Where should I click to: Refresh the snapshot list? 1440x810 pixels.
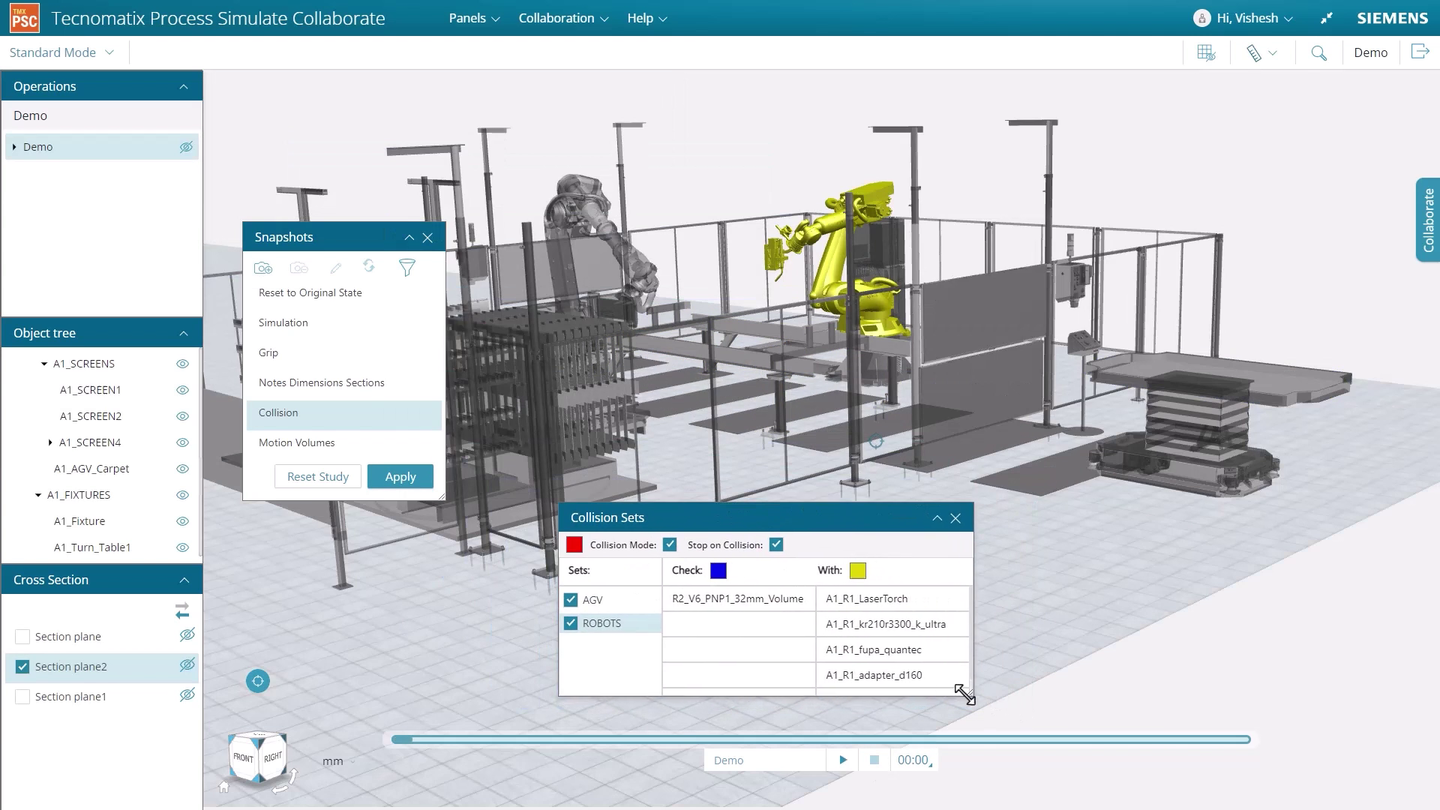point(369,267)
